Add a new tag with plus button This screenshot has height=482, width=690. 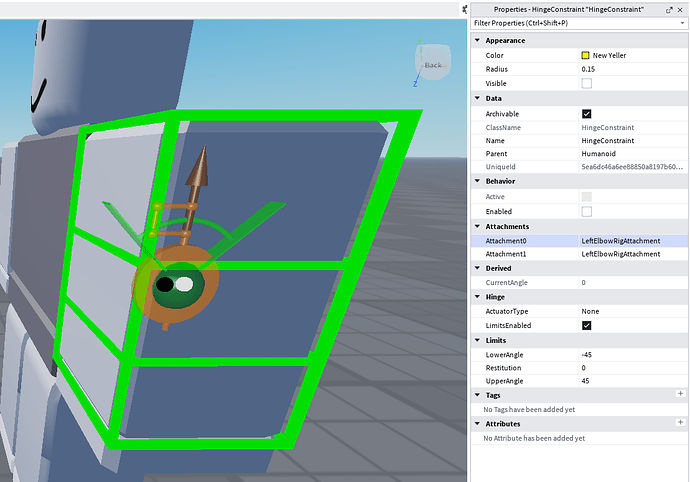[680, 394]
